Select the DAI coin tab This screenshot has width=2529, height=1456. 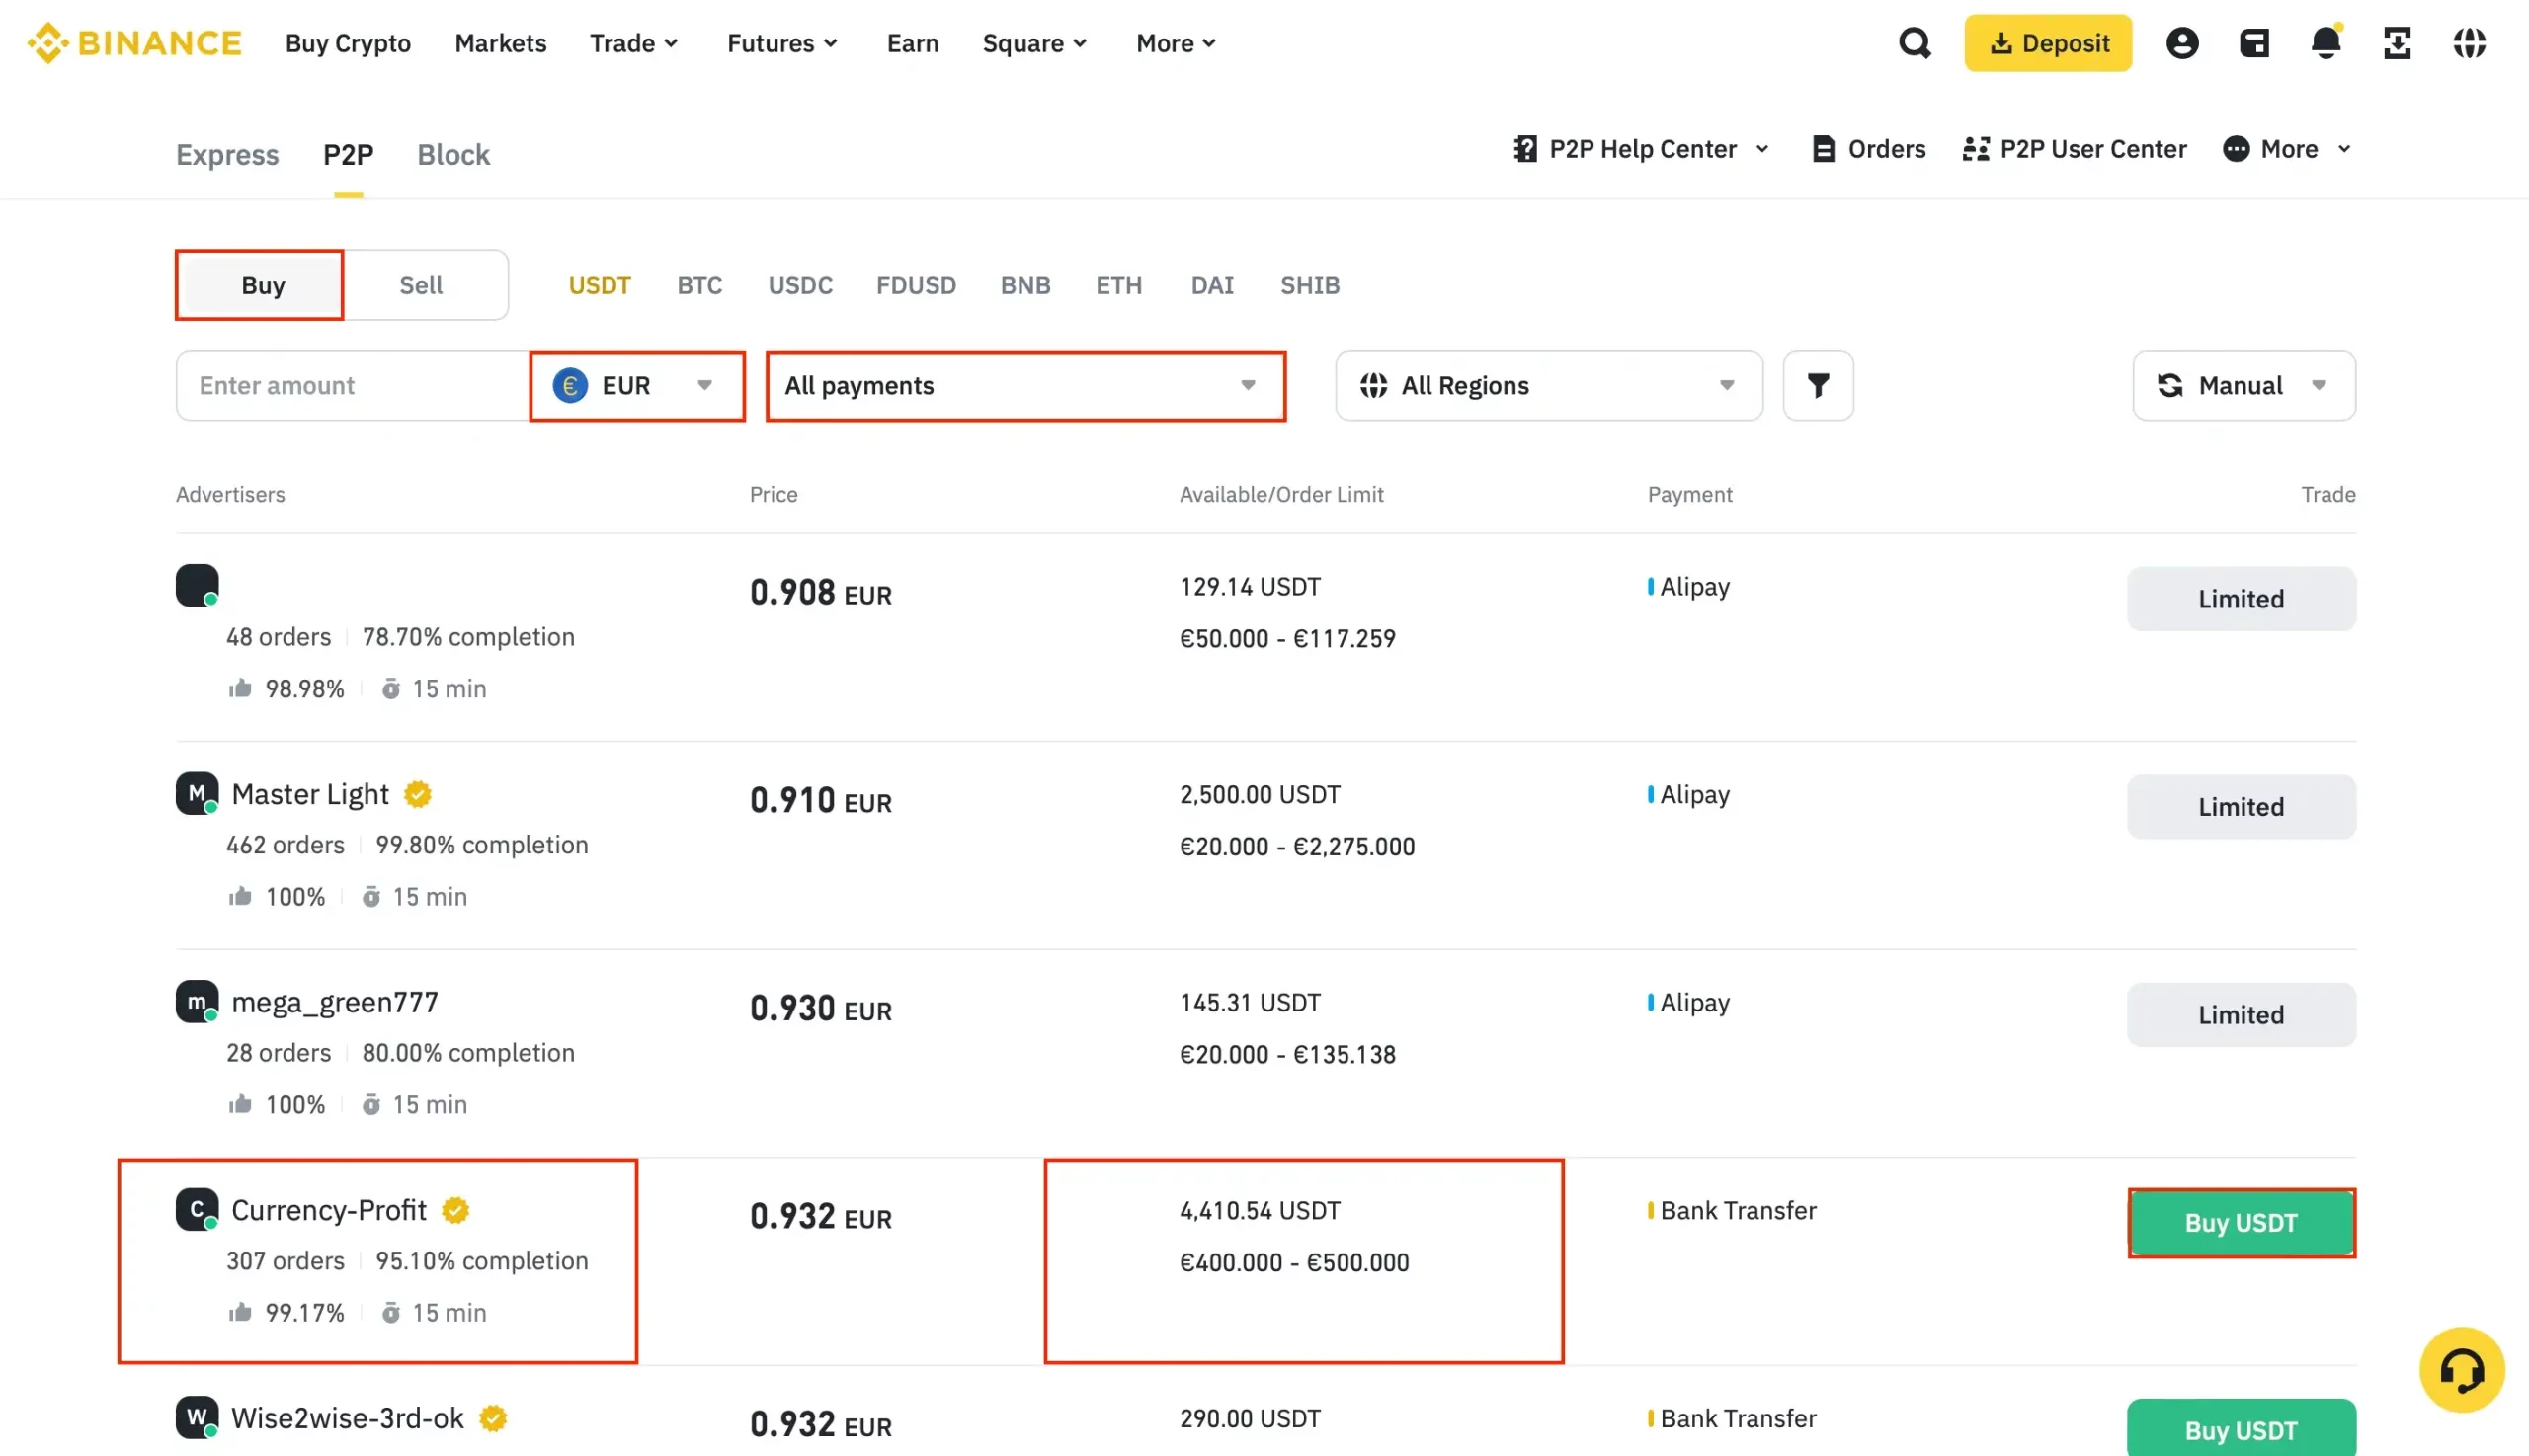coord(1211,285)
